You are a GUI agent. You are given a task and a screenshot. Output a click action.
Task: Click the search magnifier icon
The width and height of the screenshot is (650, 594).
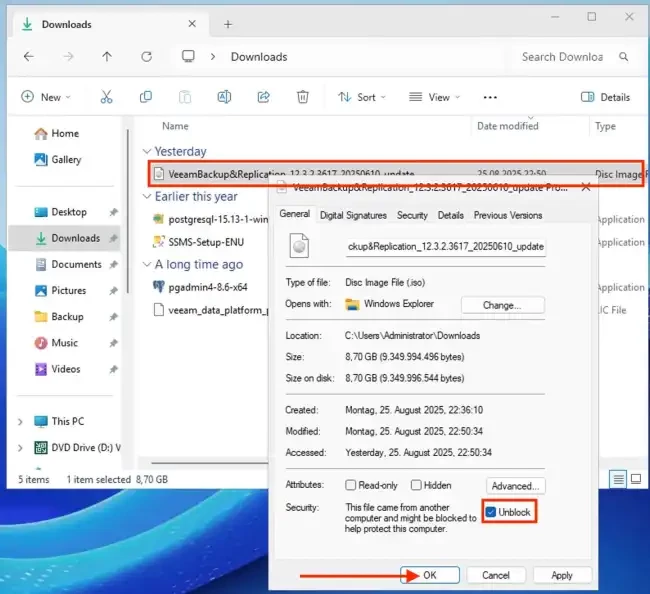[623, 56]
